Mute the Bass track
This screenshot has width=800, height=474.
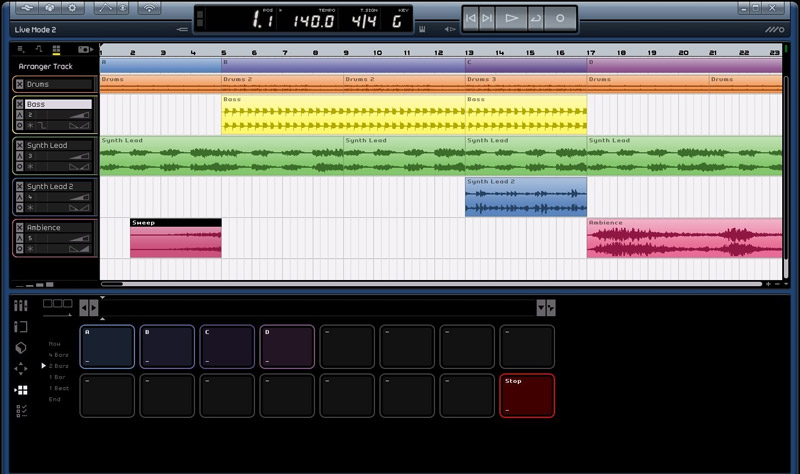coord(19,104)
